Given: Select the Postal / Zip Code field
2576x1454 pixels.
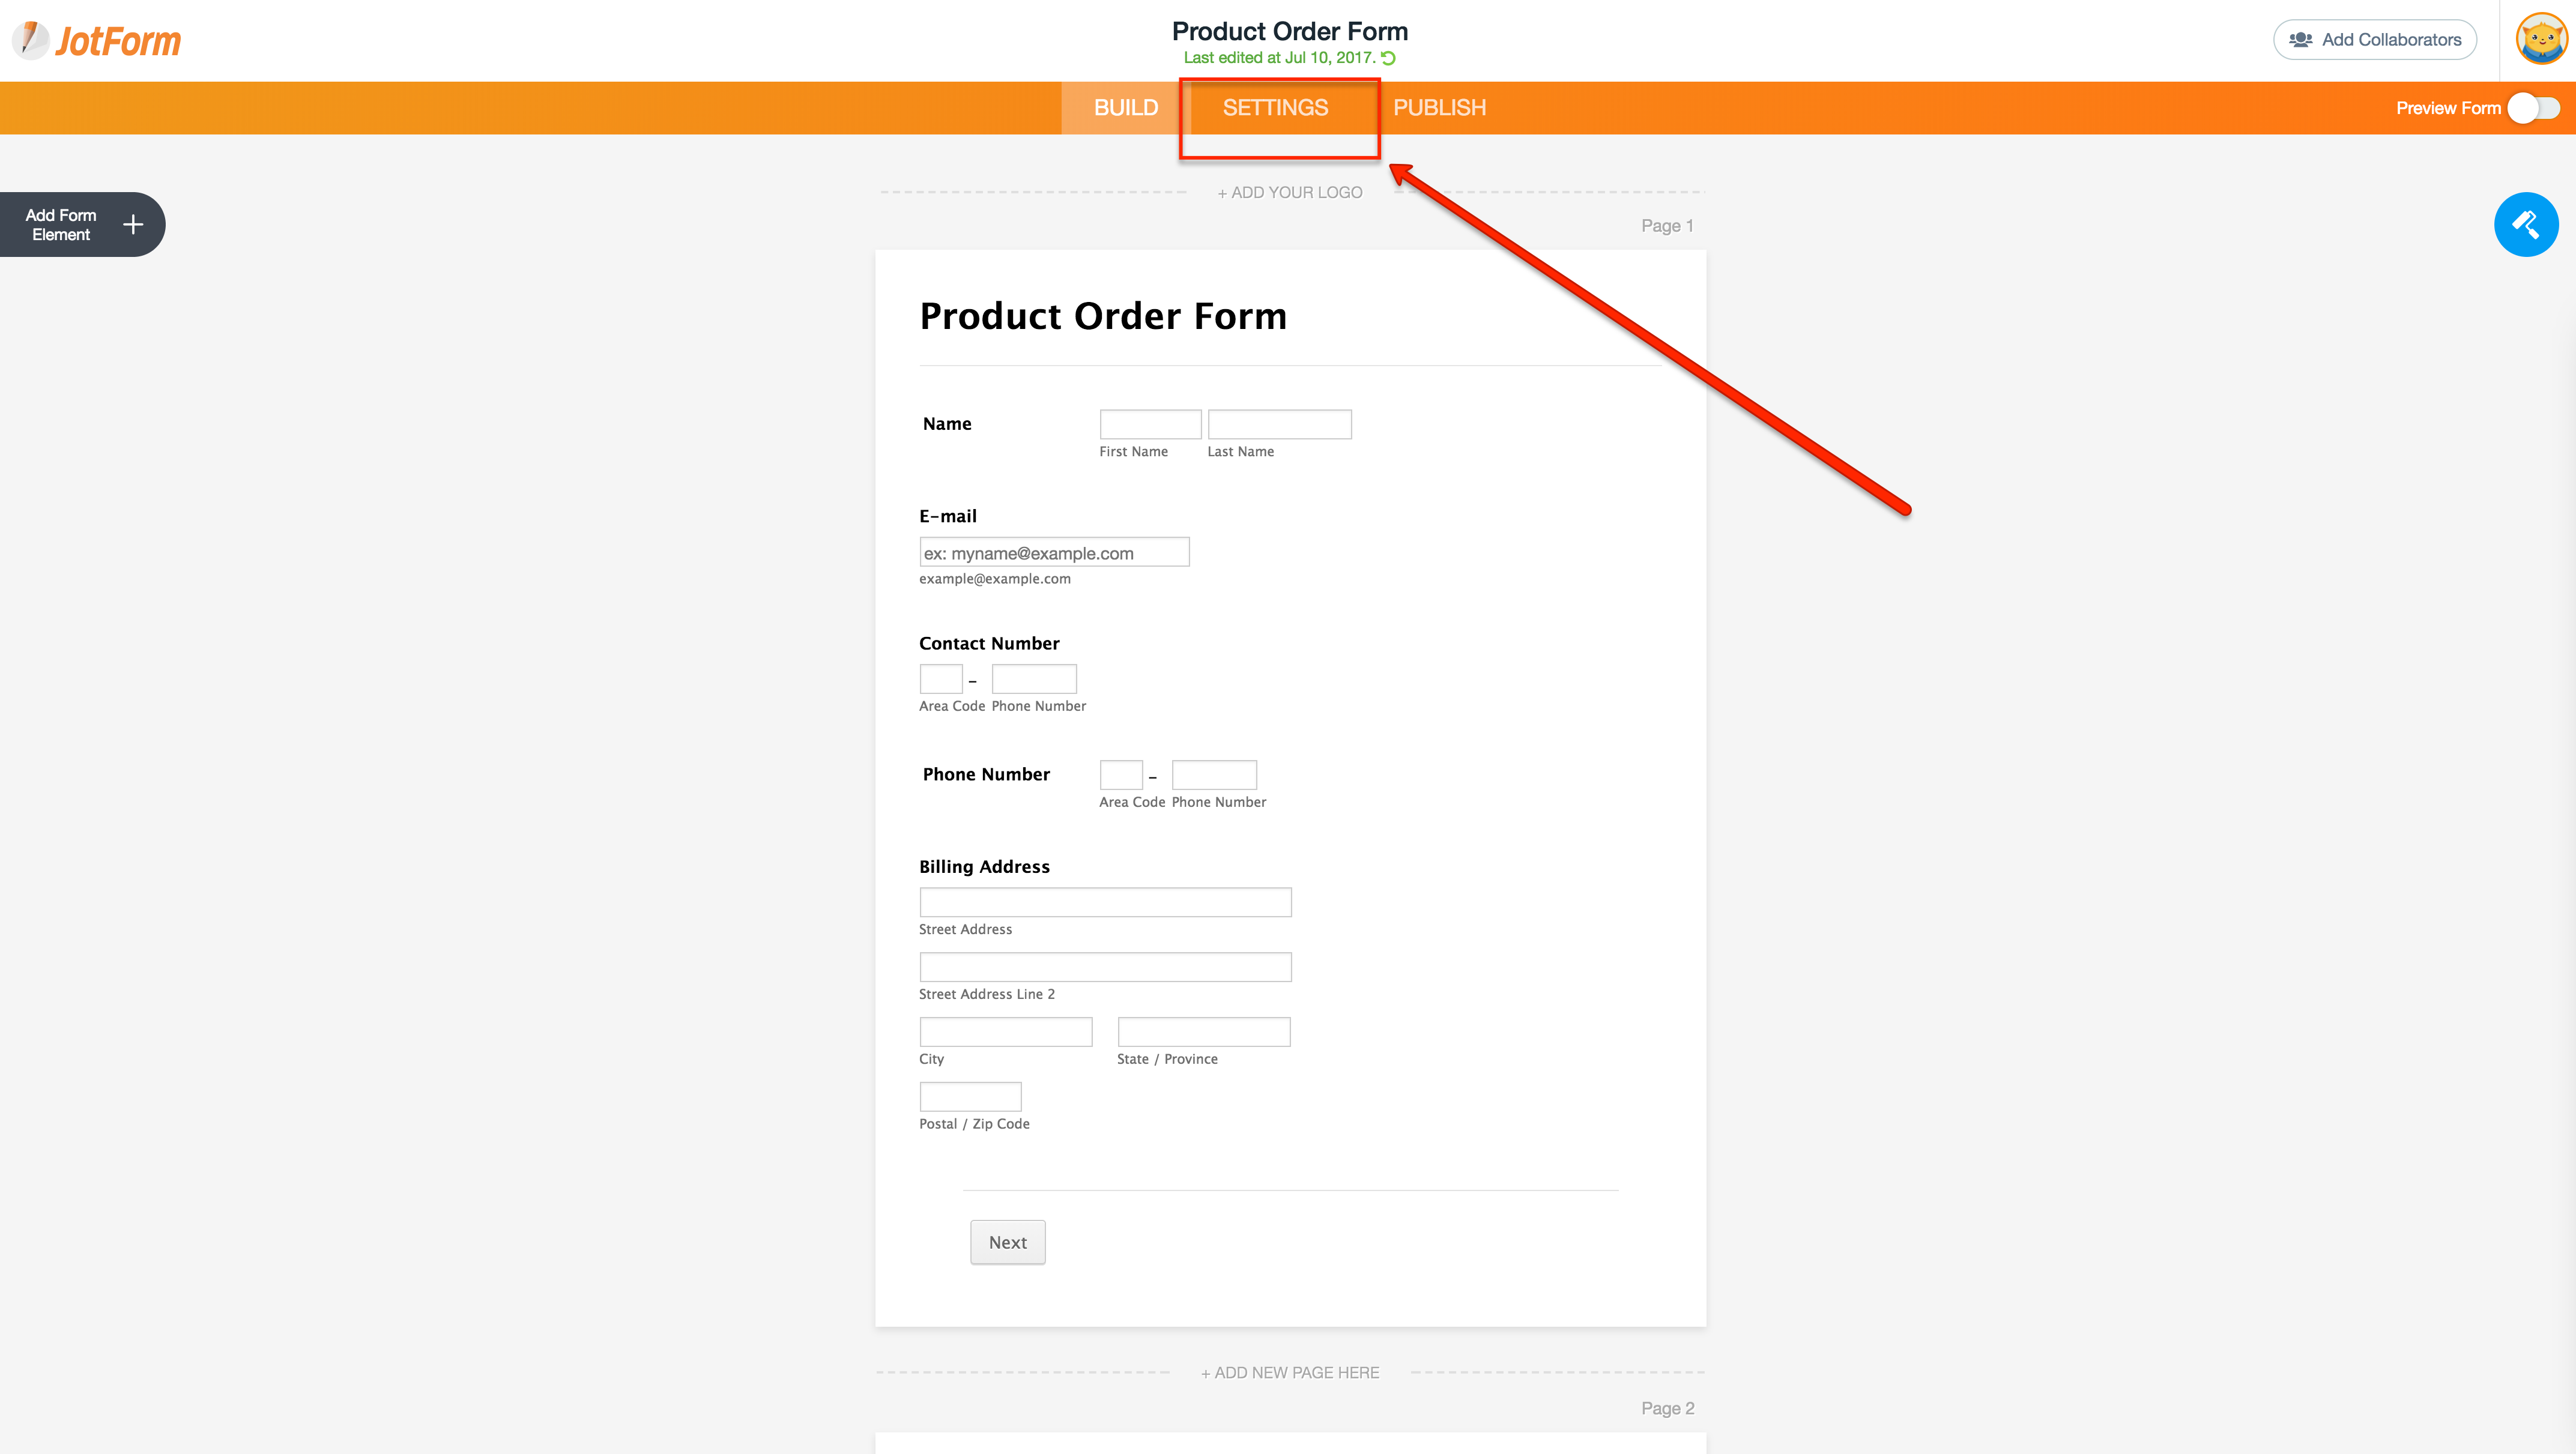Looking at the screenshot, I should (970, 1096).
